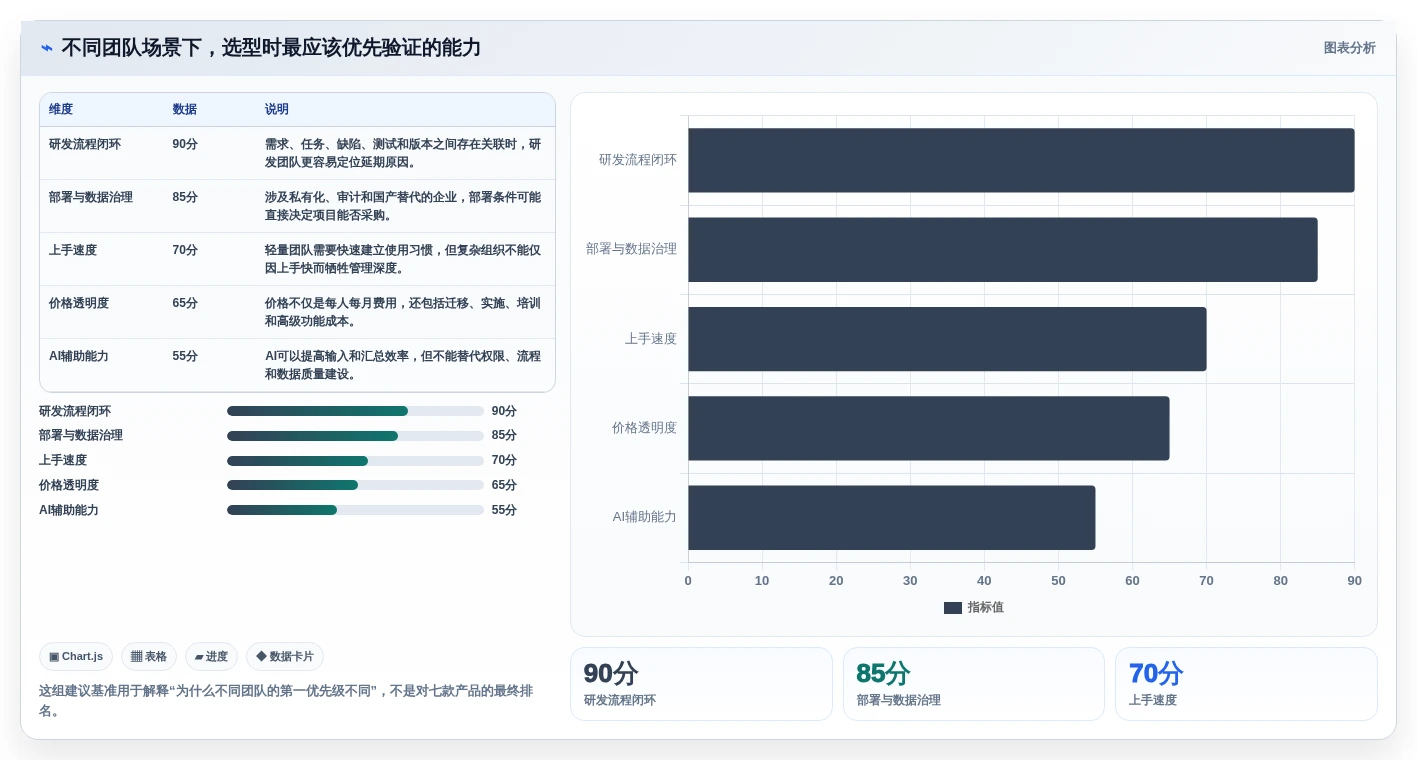Click the 研发流程闭环 progress bar
Screen dimensions: 1417x760
pyautogui.click(x=355, y=411)
